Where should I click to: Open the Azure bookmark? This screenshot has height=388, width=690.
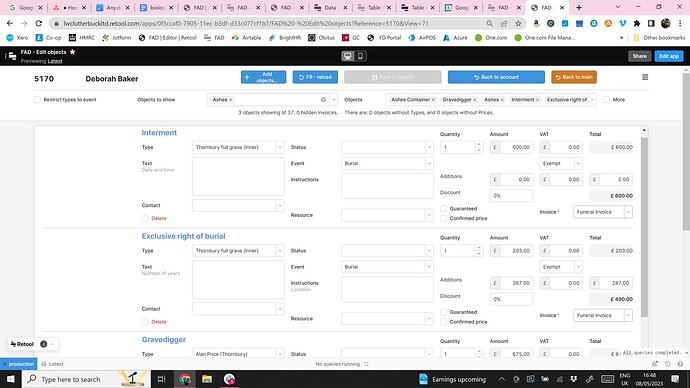tap(455, 38)
